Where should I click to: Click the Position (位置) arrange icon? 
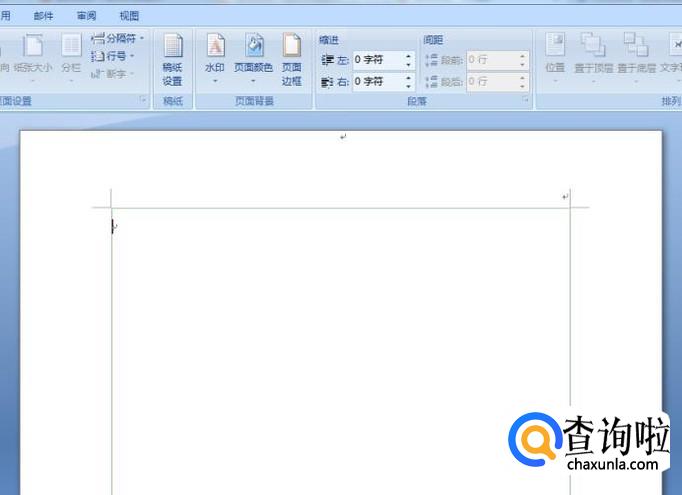pos(555,57)
